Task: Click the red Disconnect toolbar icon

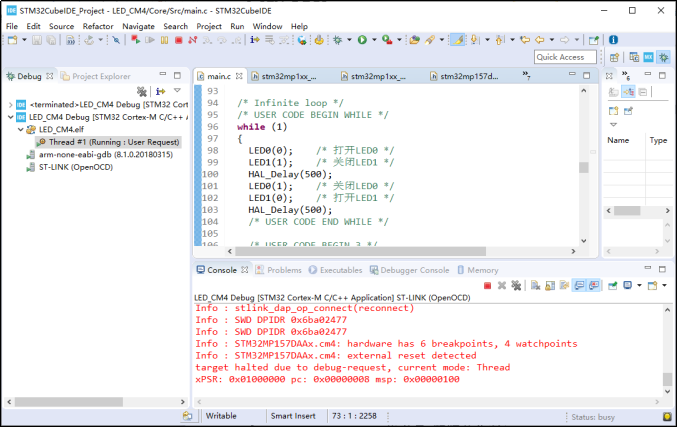Action: [193, 40]
